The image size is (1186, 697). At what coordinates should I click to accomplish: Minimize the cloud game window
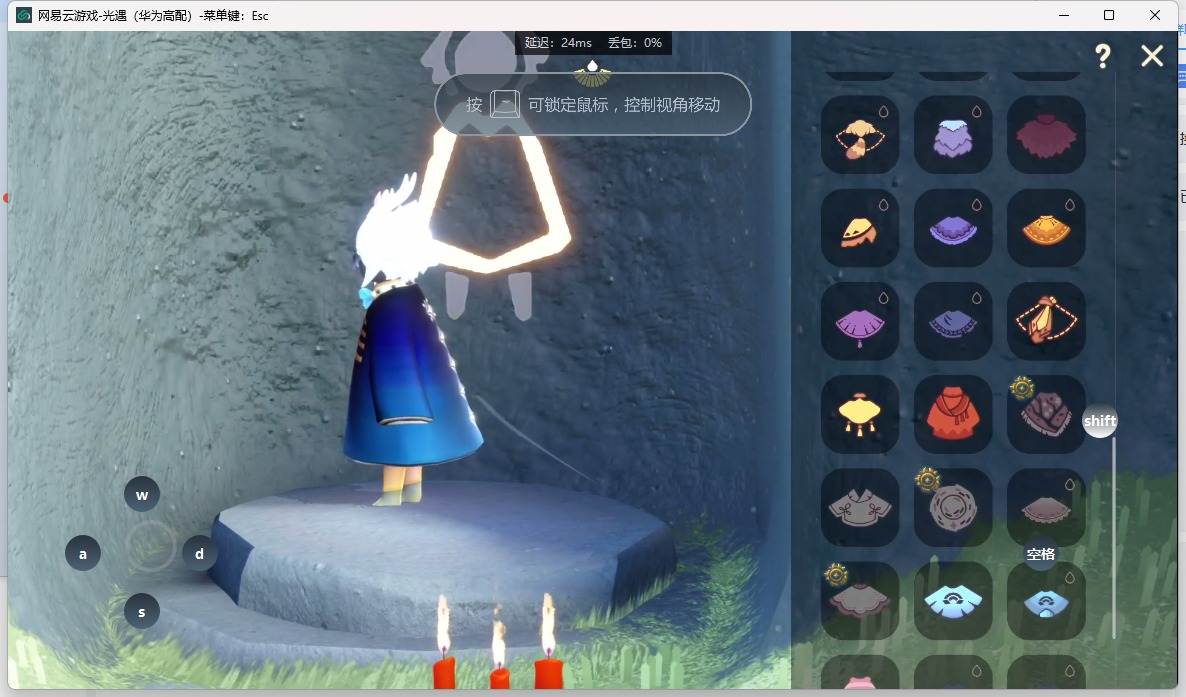click(x=1063, y=15)
